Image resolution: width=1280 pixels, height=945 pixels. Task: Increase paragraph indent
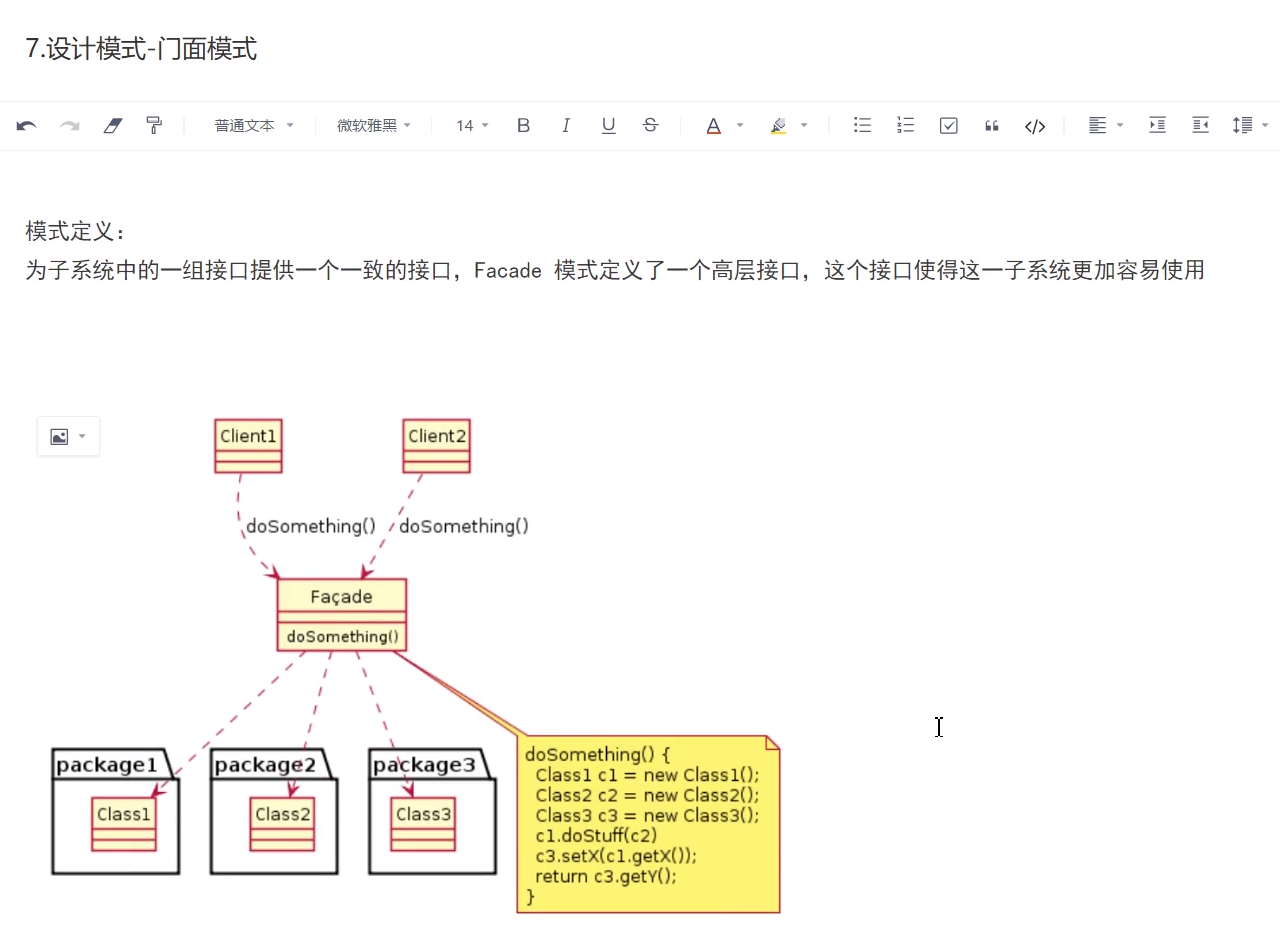[1157, 125]
